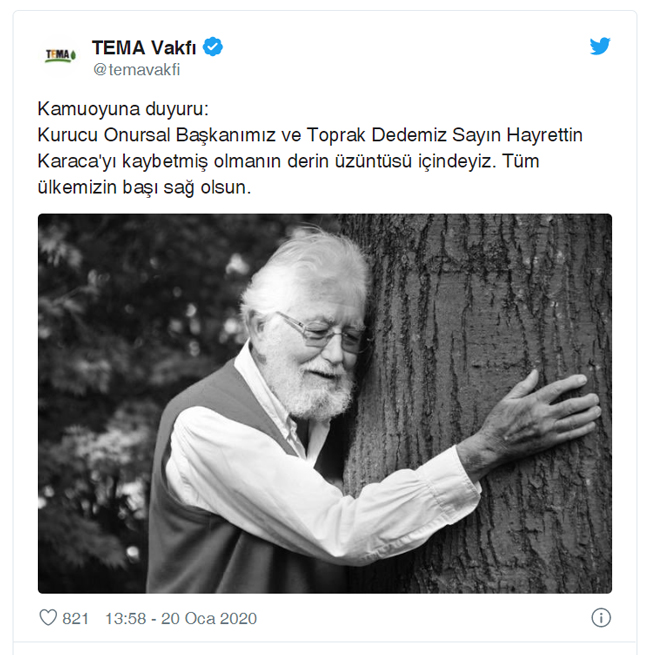650x655 pixels.
Task: Open the @temavakfi handle link
Action: (x=136, y=70)
